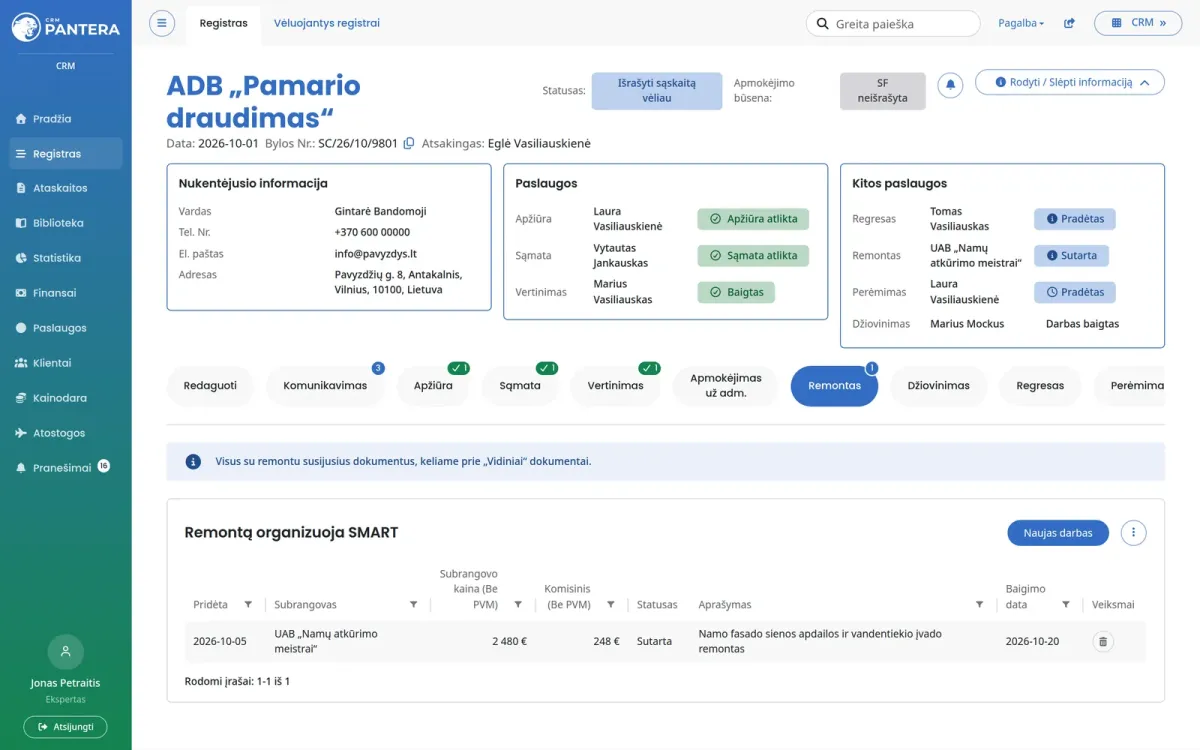1200x750 pixels.
Task: Click the hamburger menu icon
Action: (162, 23)
